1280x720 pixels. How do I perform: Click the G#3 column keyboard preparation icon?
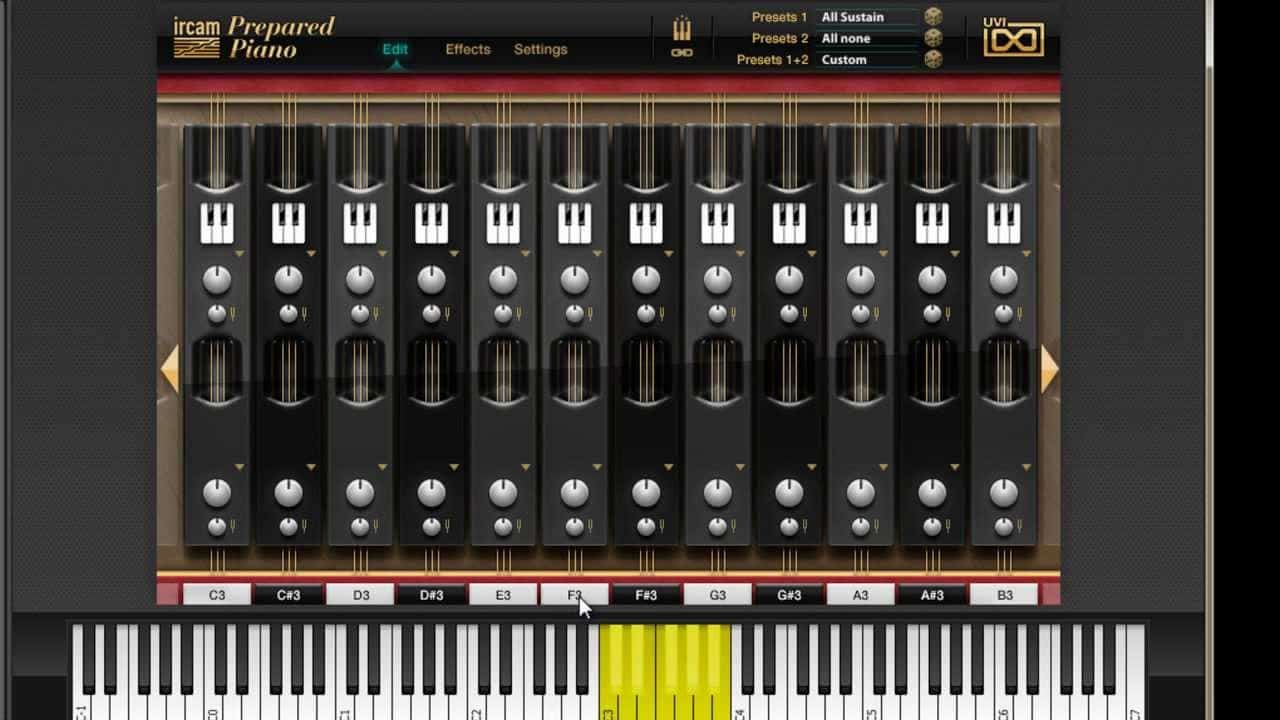(789, 224)
